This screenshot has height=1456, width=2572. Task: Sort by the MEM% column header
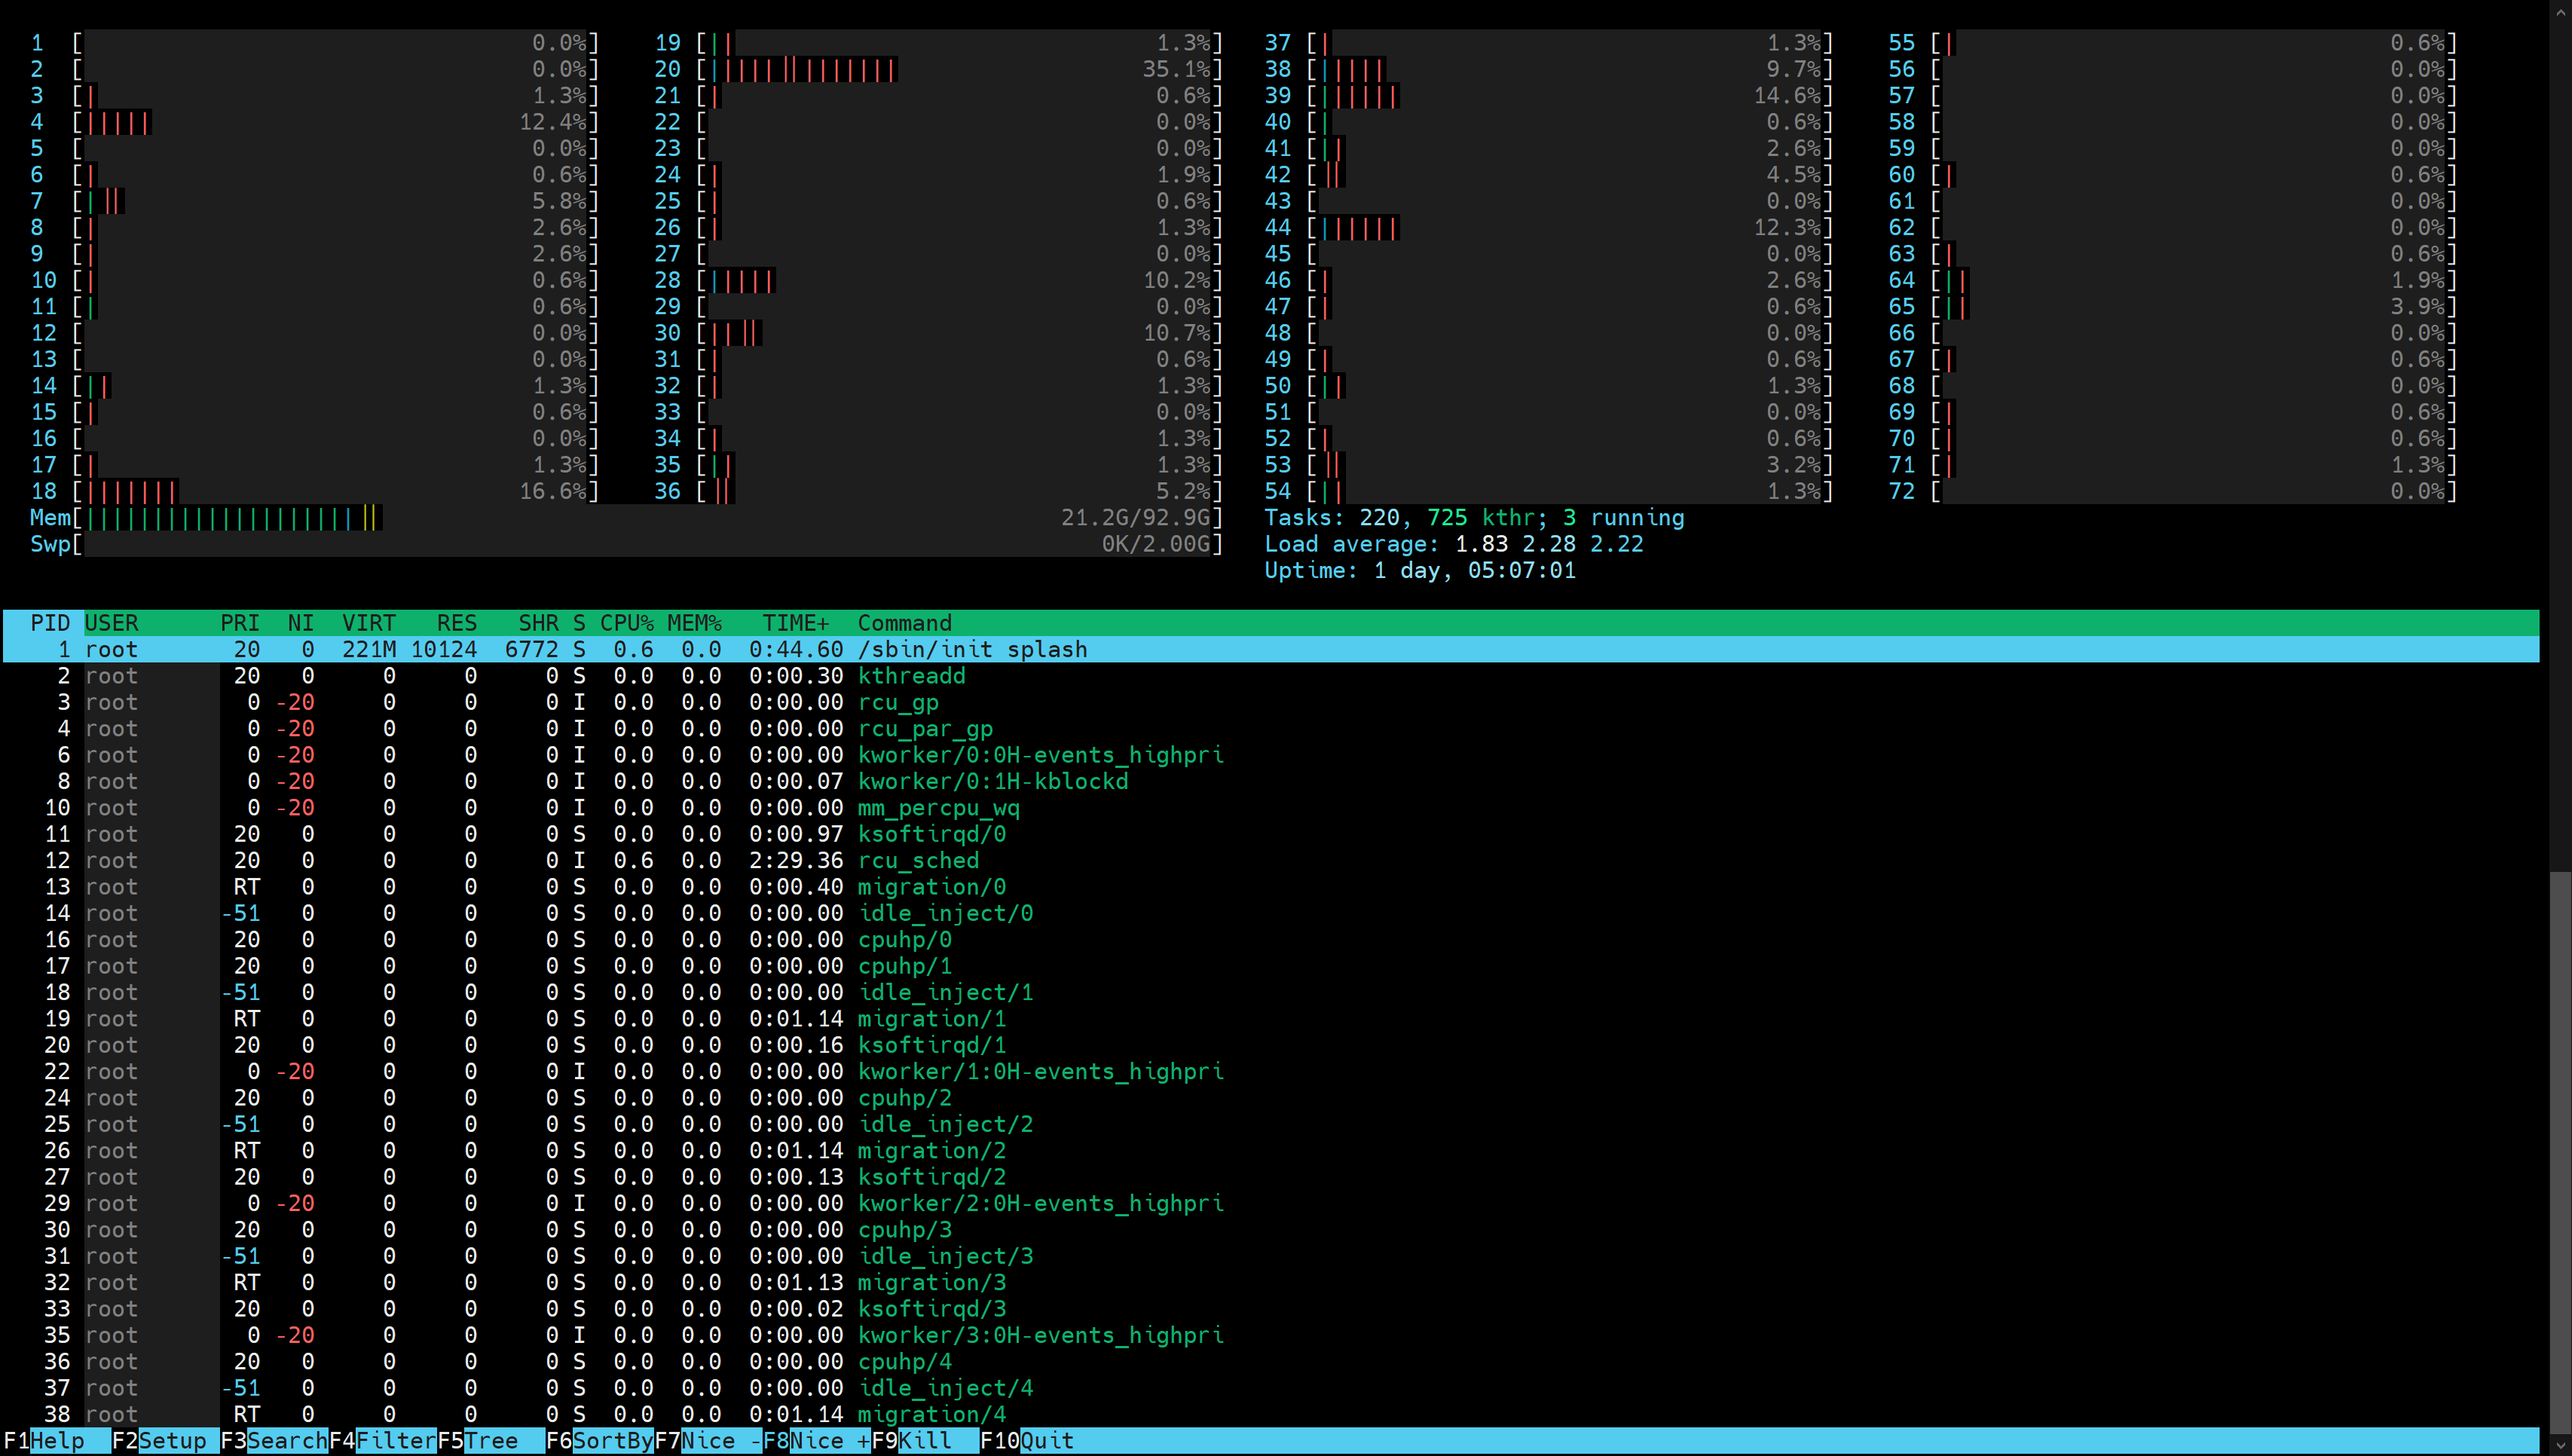(x=694, y=623)
